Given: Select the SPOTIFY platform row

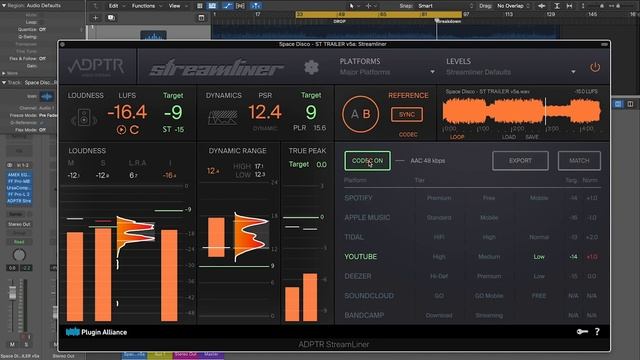Looking at the screenshot, I should (x=472, y=198).
